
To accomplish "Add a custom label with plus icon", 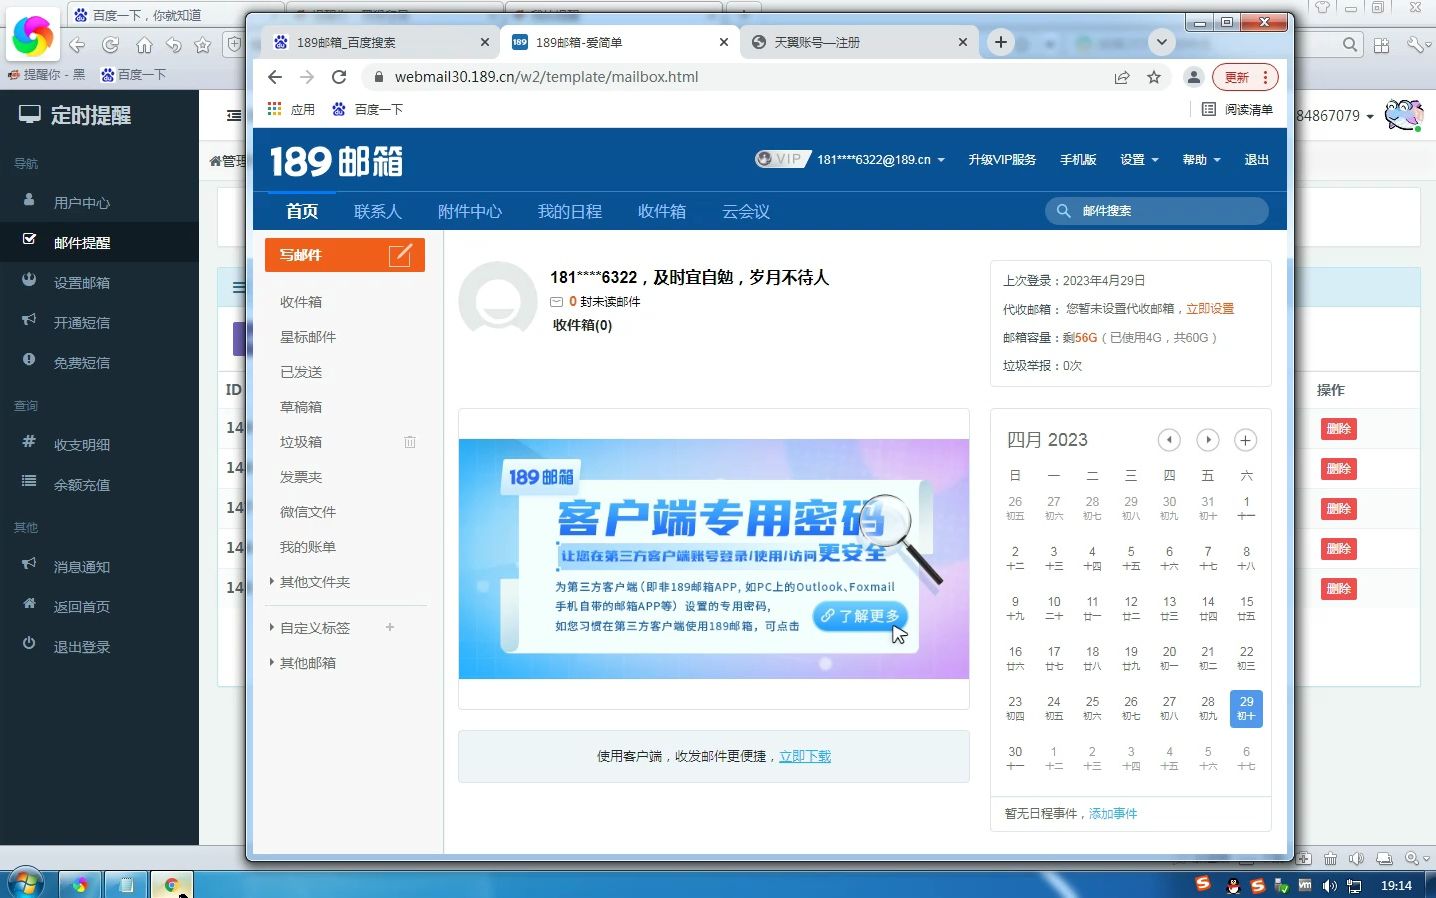I will coord(390,627).
